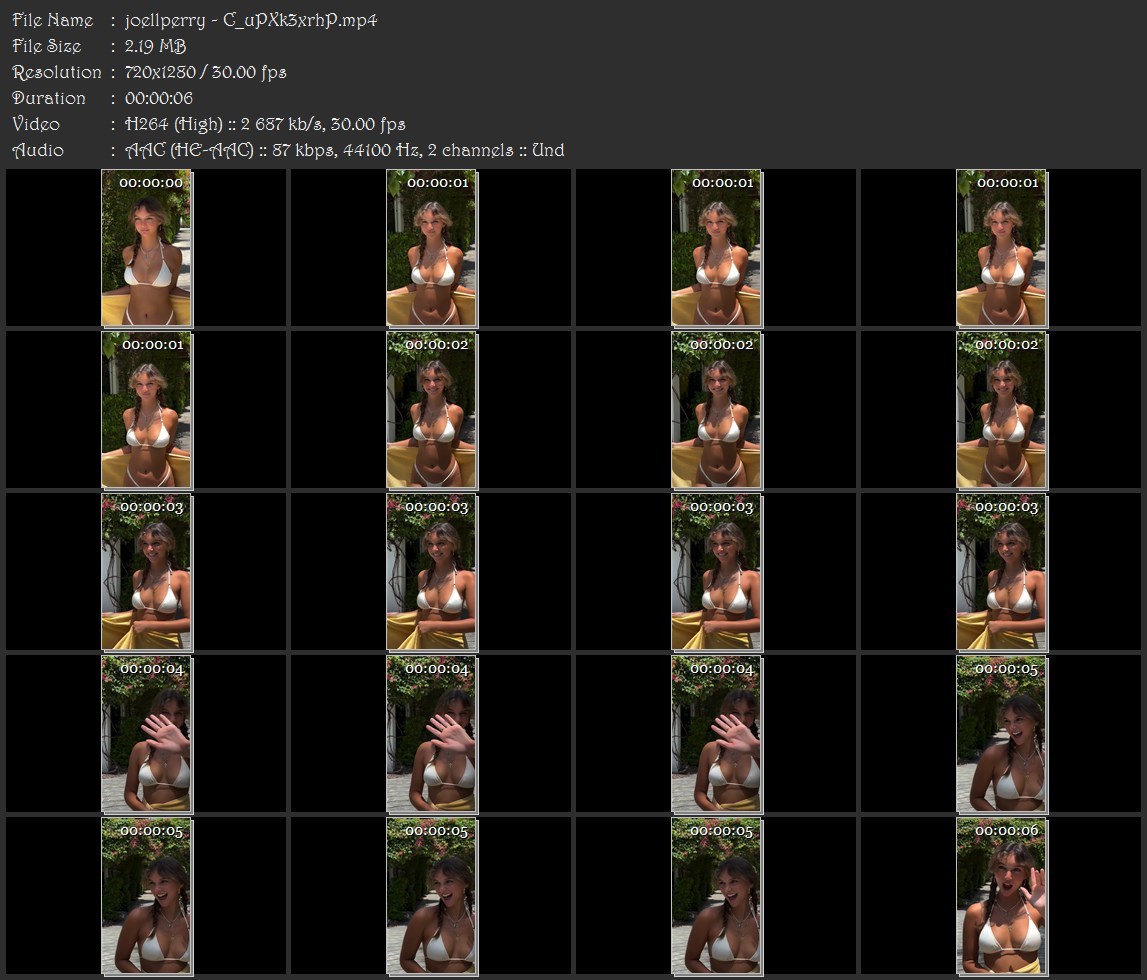Select the 00:00:01 thumbnail beside the 00:00:02 frames
This screenshot has height=980, width=1147.
[146, 410]
